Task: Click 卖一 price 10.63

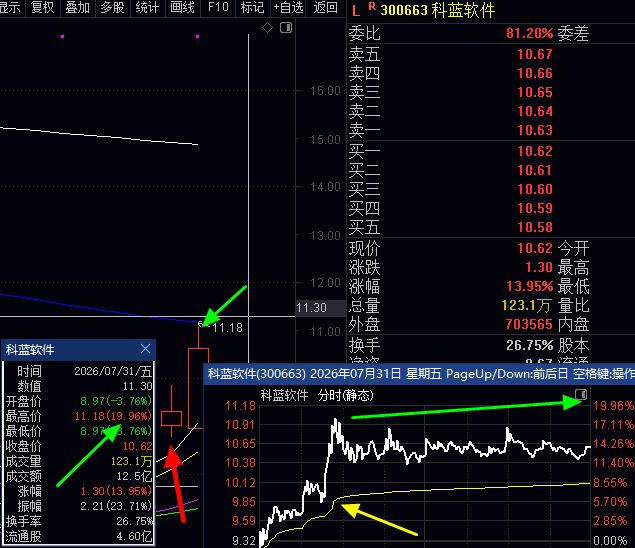Action: click(x=535, y=130)
